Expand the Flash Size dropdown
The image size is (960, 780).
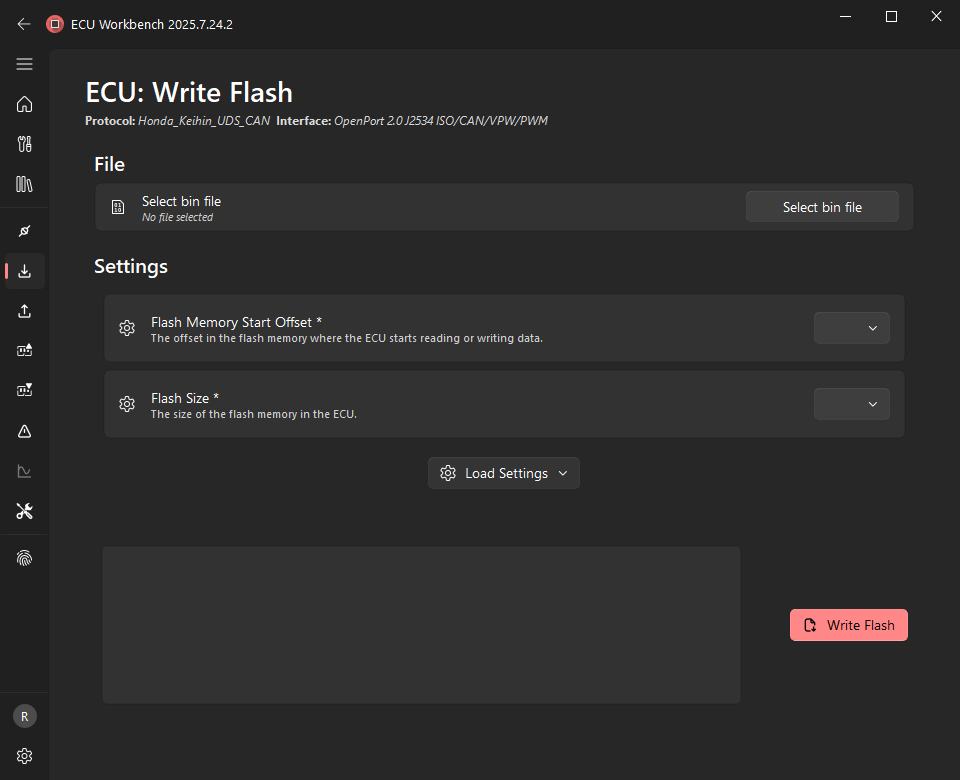pyautogui.click(x=851, y=403)
